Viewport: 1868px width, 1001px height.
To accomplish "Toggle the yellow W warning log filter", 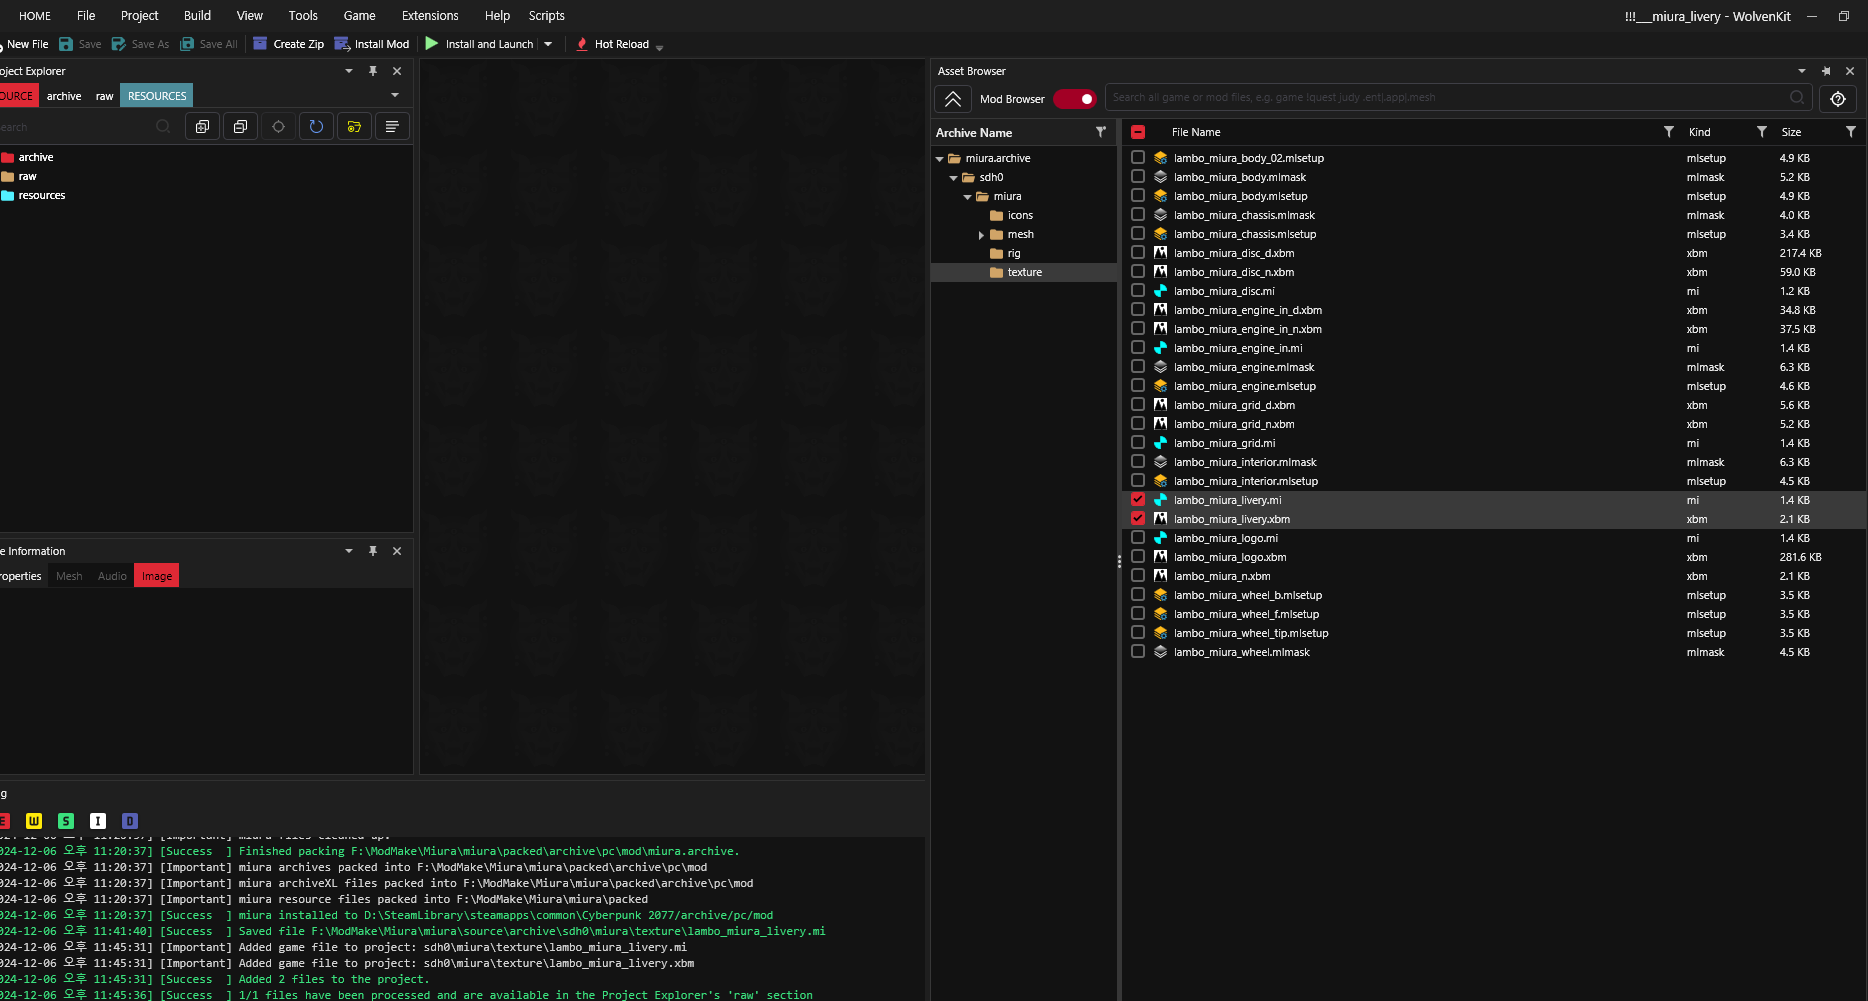I will click(34, 821).
